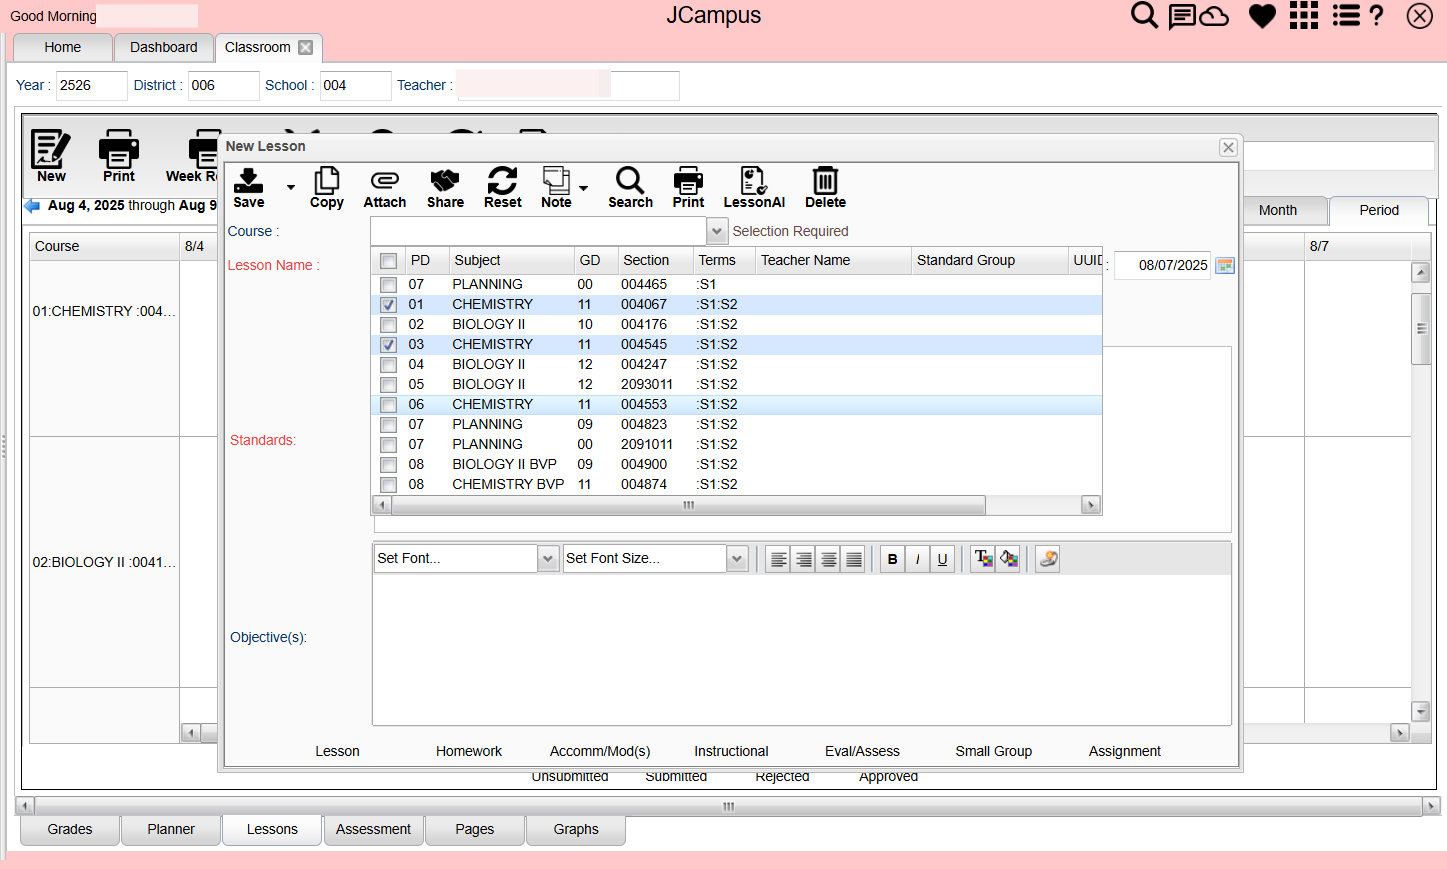Sort by the Section column header
The height and width of the screenshot is (869, 1447).
coord(656,260)
